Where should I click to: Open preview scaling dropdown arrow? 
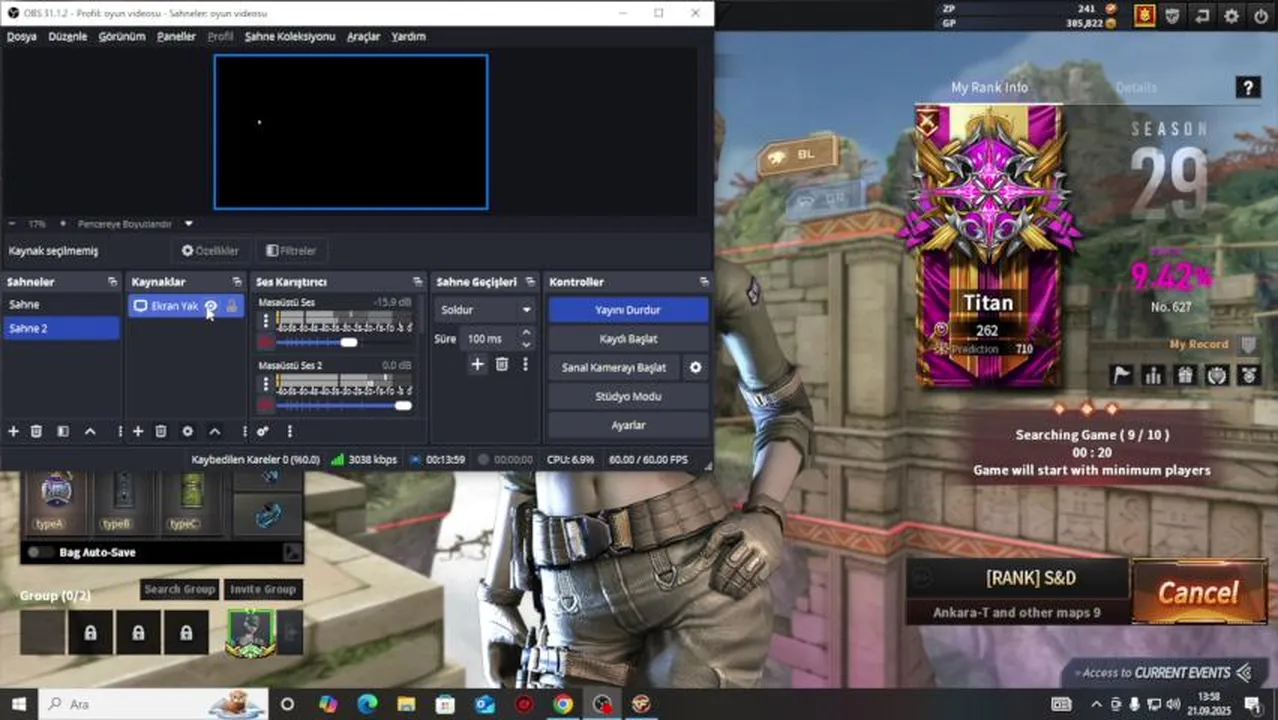pos(188,224)
